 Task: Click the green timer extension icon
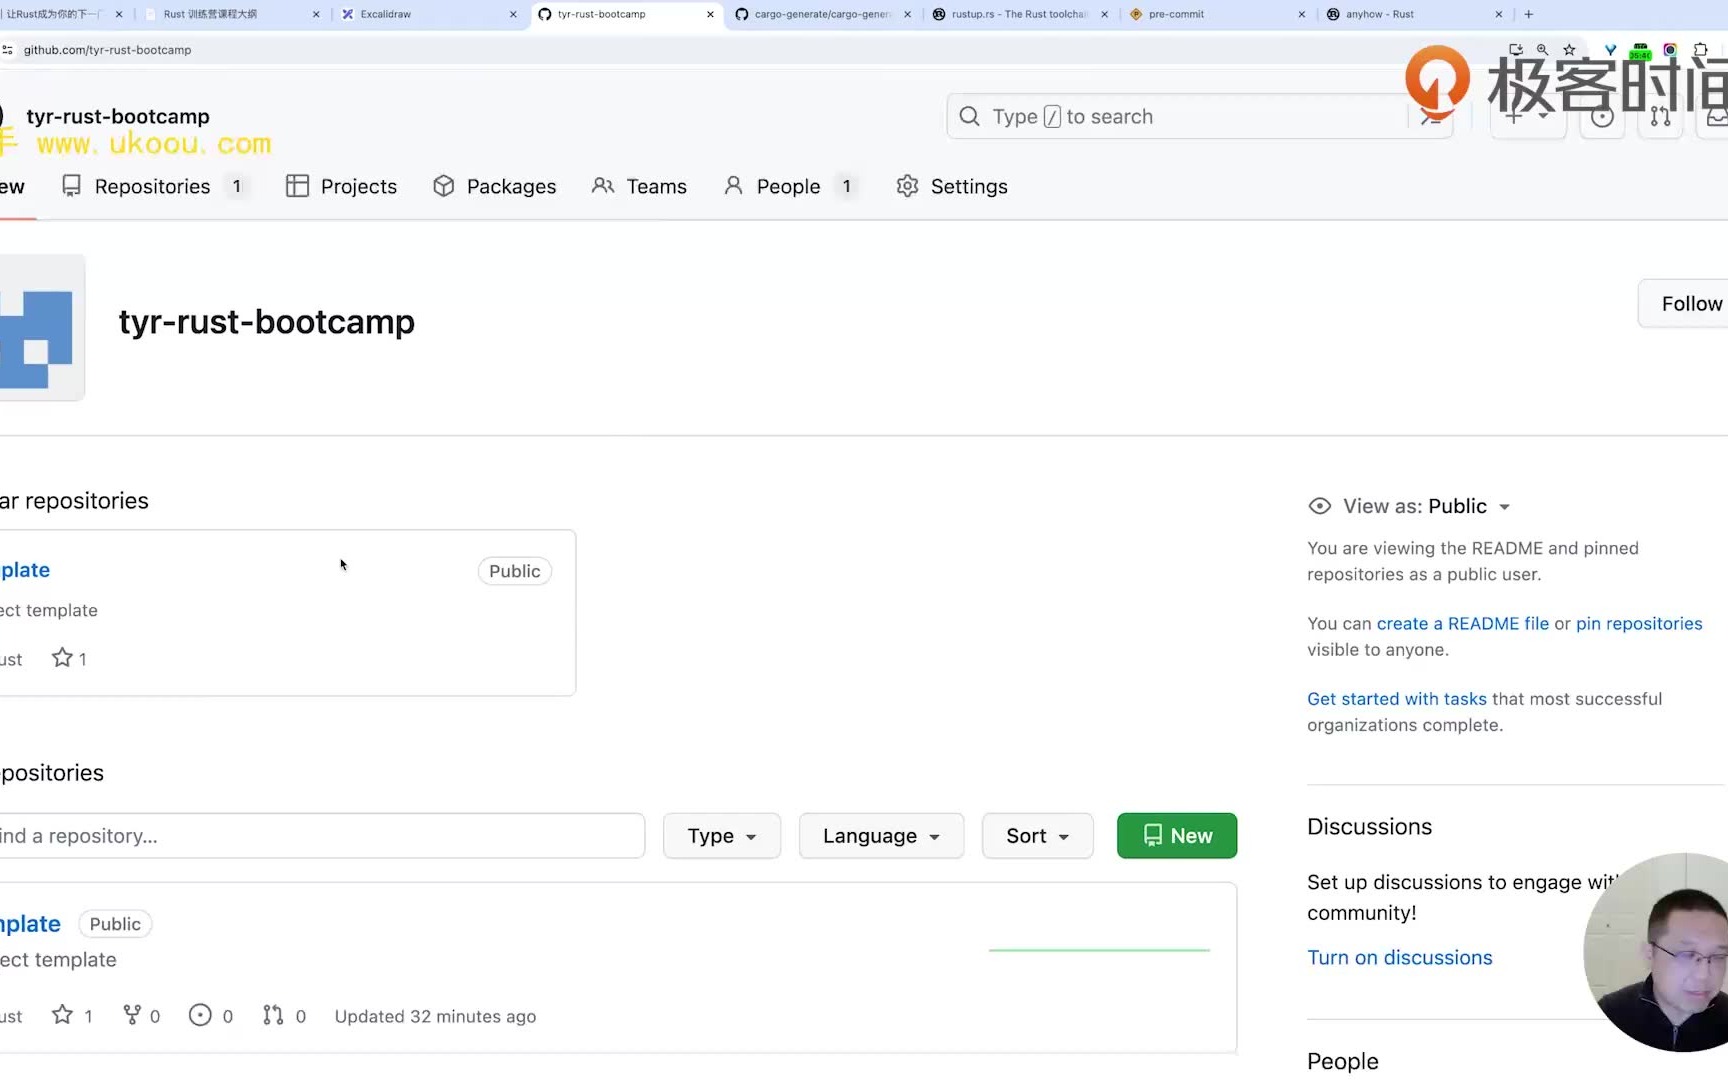(x=1640, y=51)
